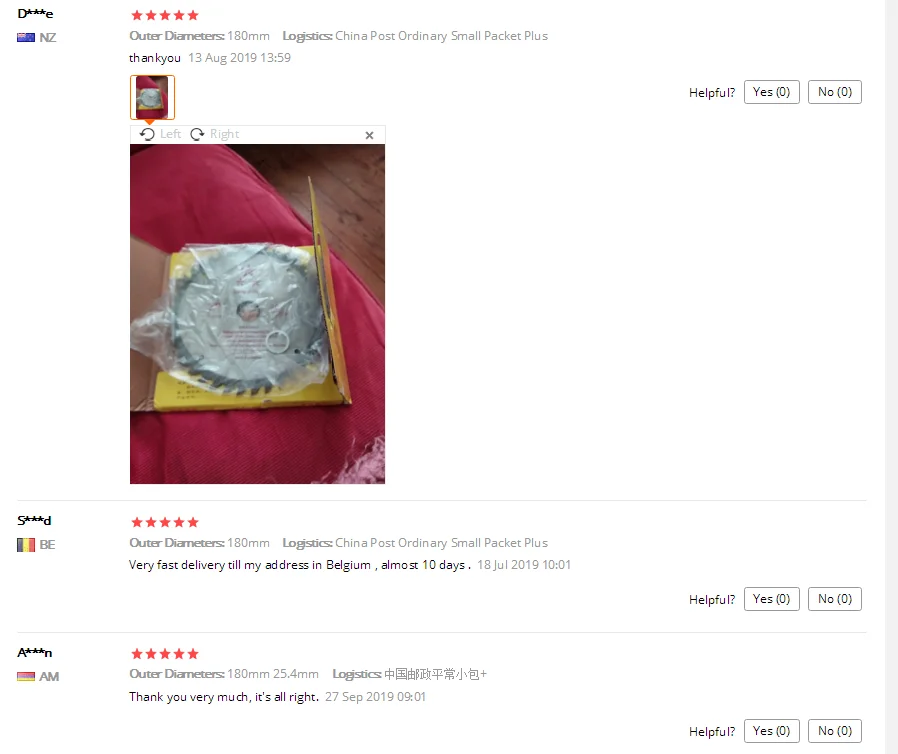898x754 pixels.
Task: Click reviewer name S***d
Action: [x=34, y=520]
